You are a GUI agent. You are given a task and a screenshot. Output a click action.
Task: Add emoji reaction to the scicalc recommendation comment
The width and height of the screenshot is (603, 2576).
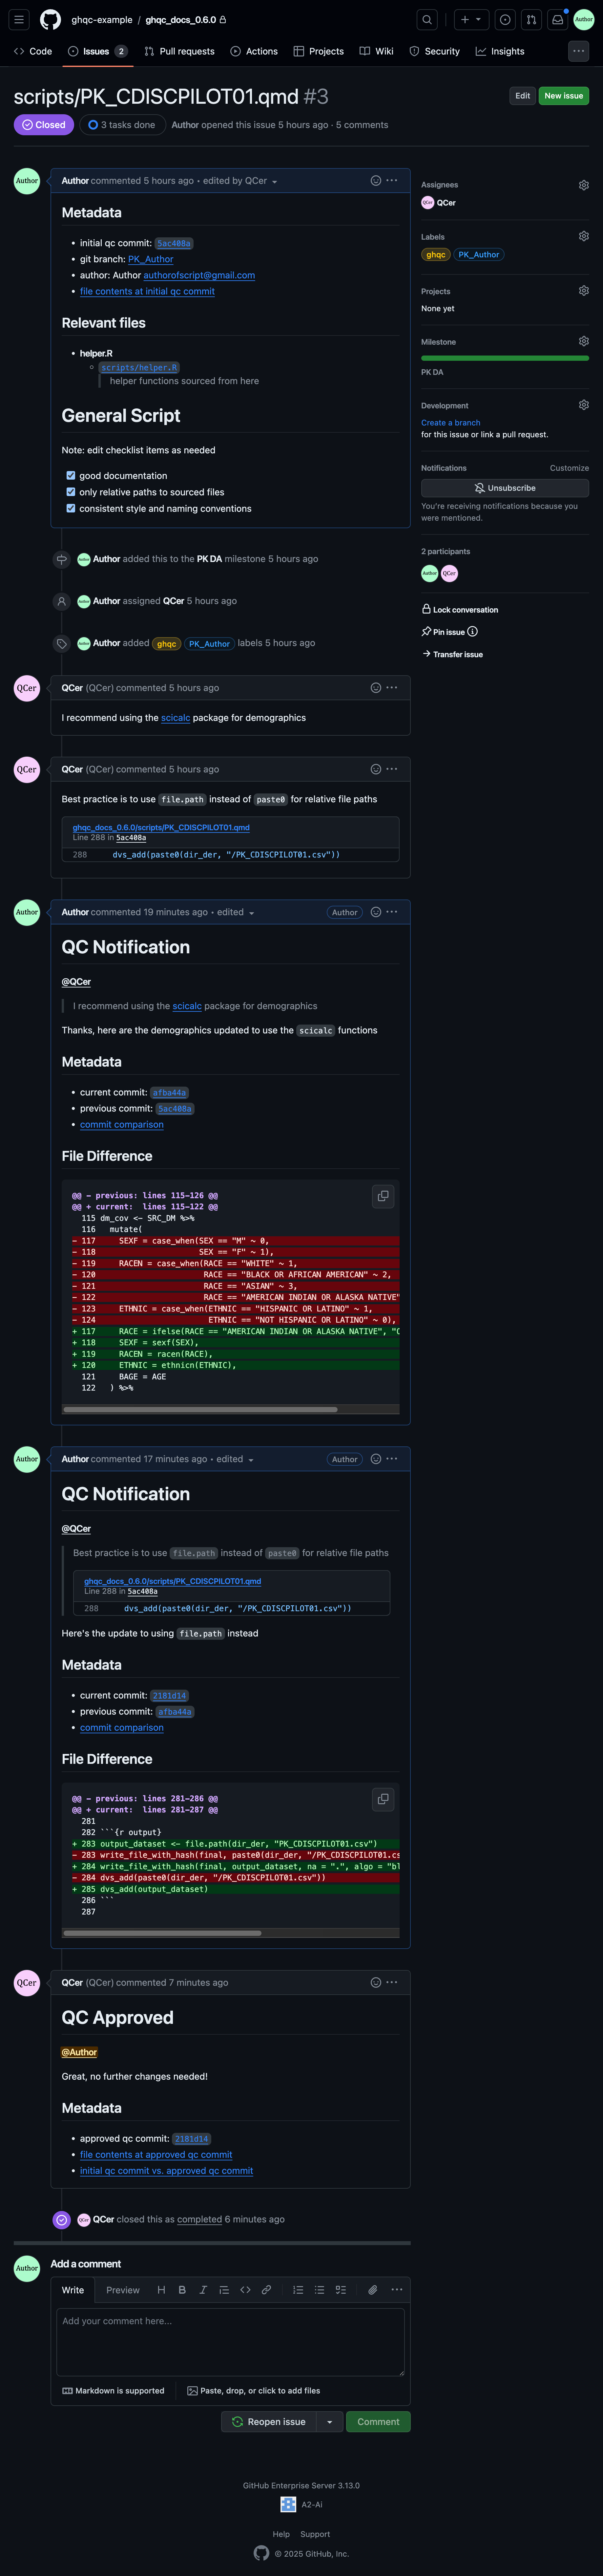pos(376,688)
